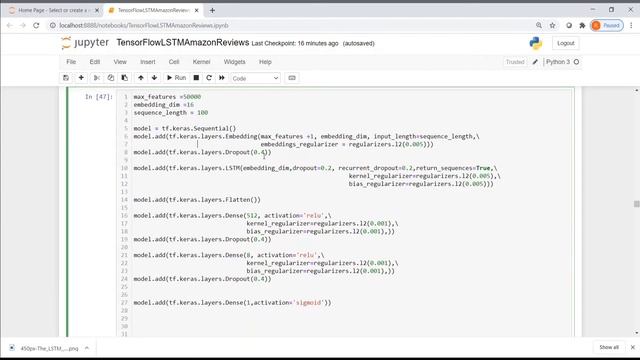The height and width of the screenshot is (360, 640).
Task: Paste cells below using the toolbar icon
Action: tap(124, 78)
